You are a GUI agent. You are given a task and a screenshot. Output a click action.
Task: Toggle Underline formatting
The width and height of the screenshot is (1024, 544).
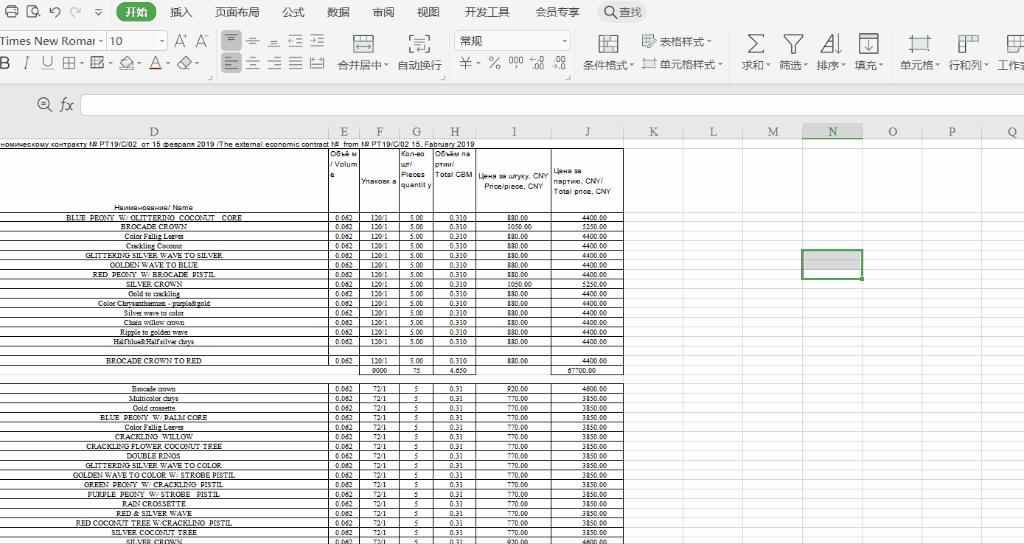point(47,63)
